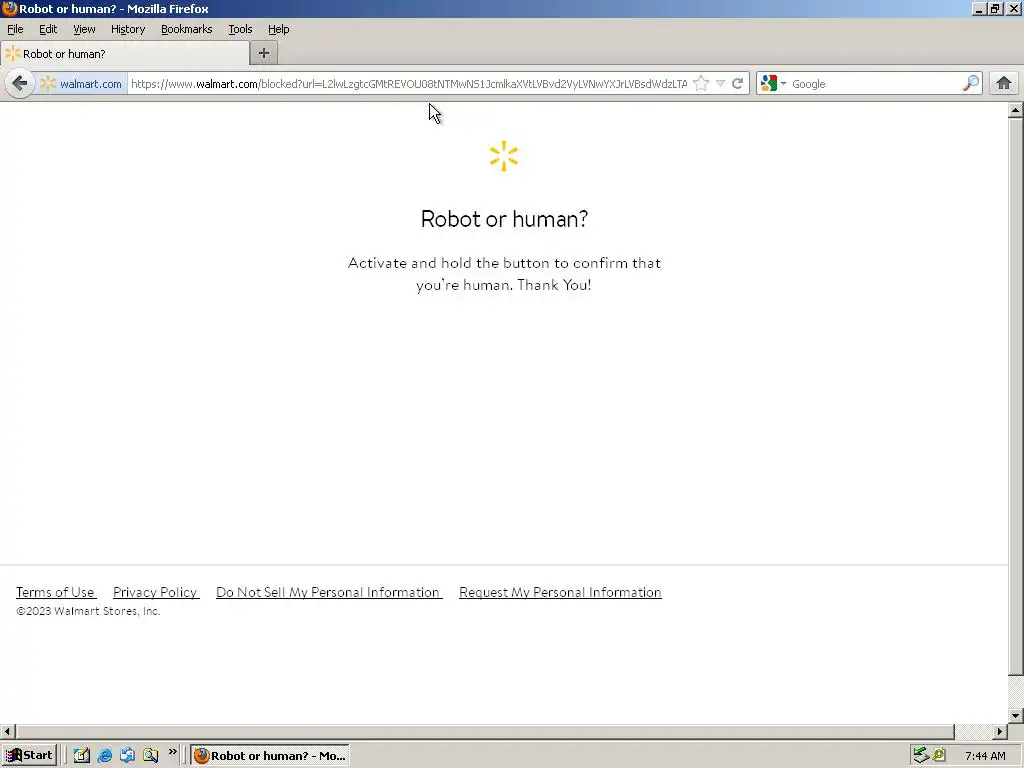This screenshot has height=768, width=1024.
Task: Select the Firefox taskbar button
Action: coord(270,756)
